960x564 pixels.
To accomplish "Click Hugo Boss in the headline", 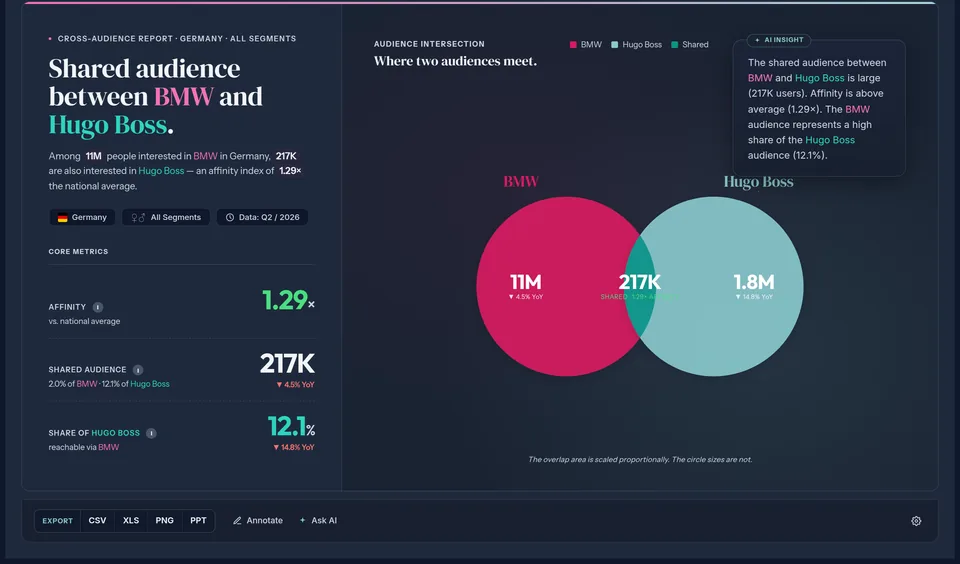I will (108, 125).
